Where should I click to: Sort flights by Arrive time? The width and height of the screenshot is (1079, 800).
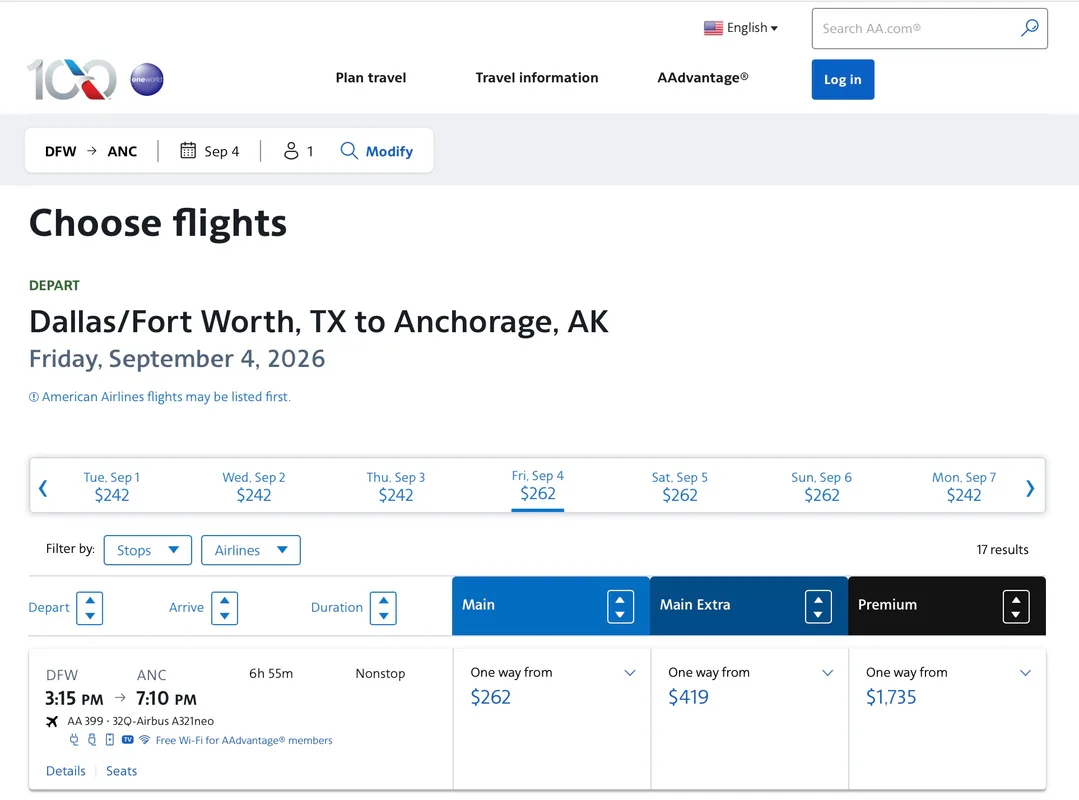point(224,608)
